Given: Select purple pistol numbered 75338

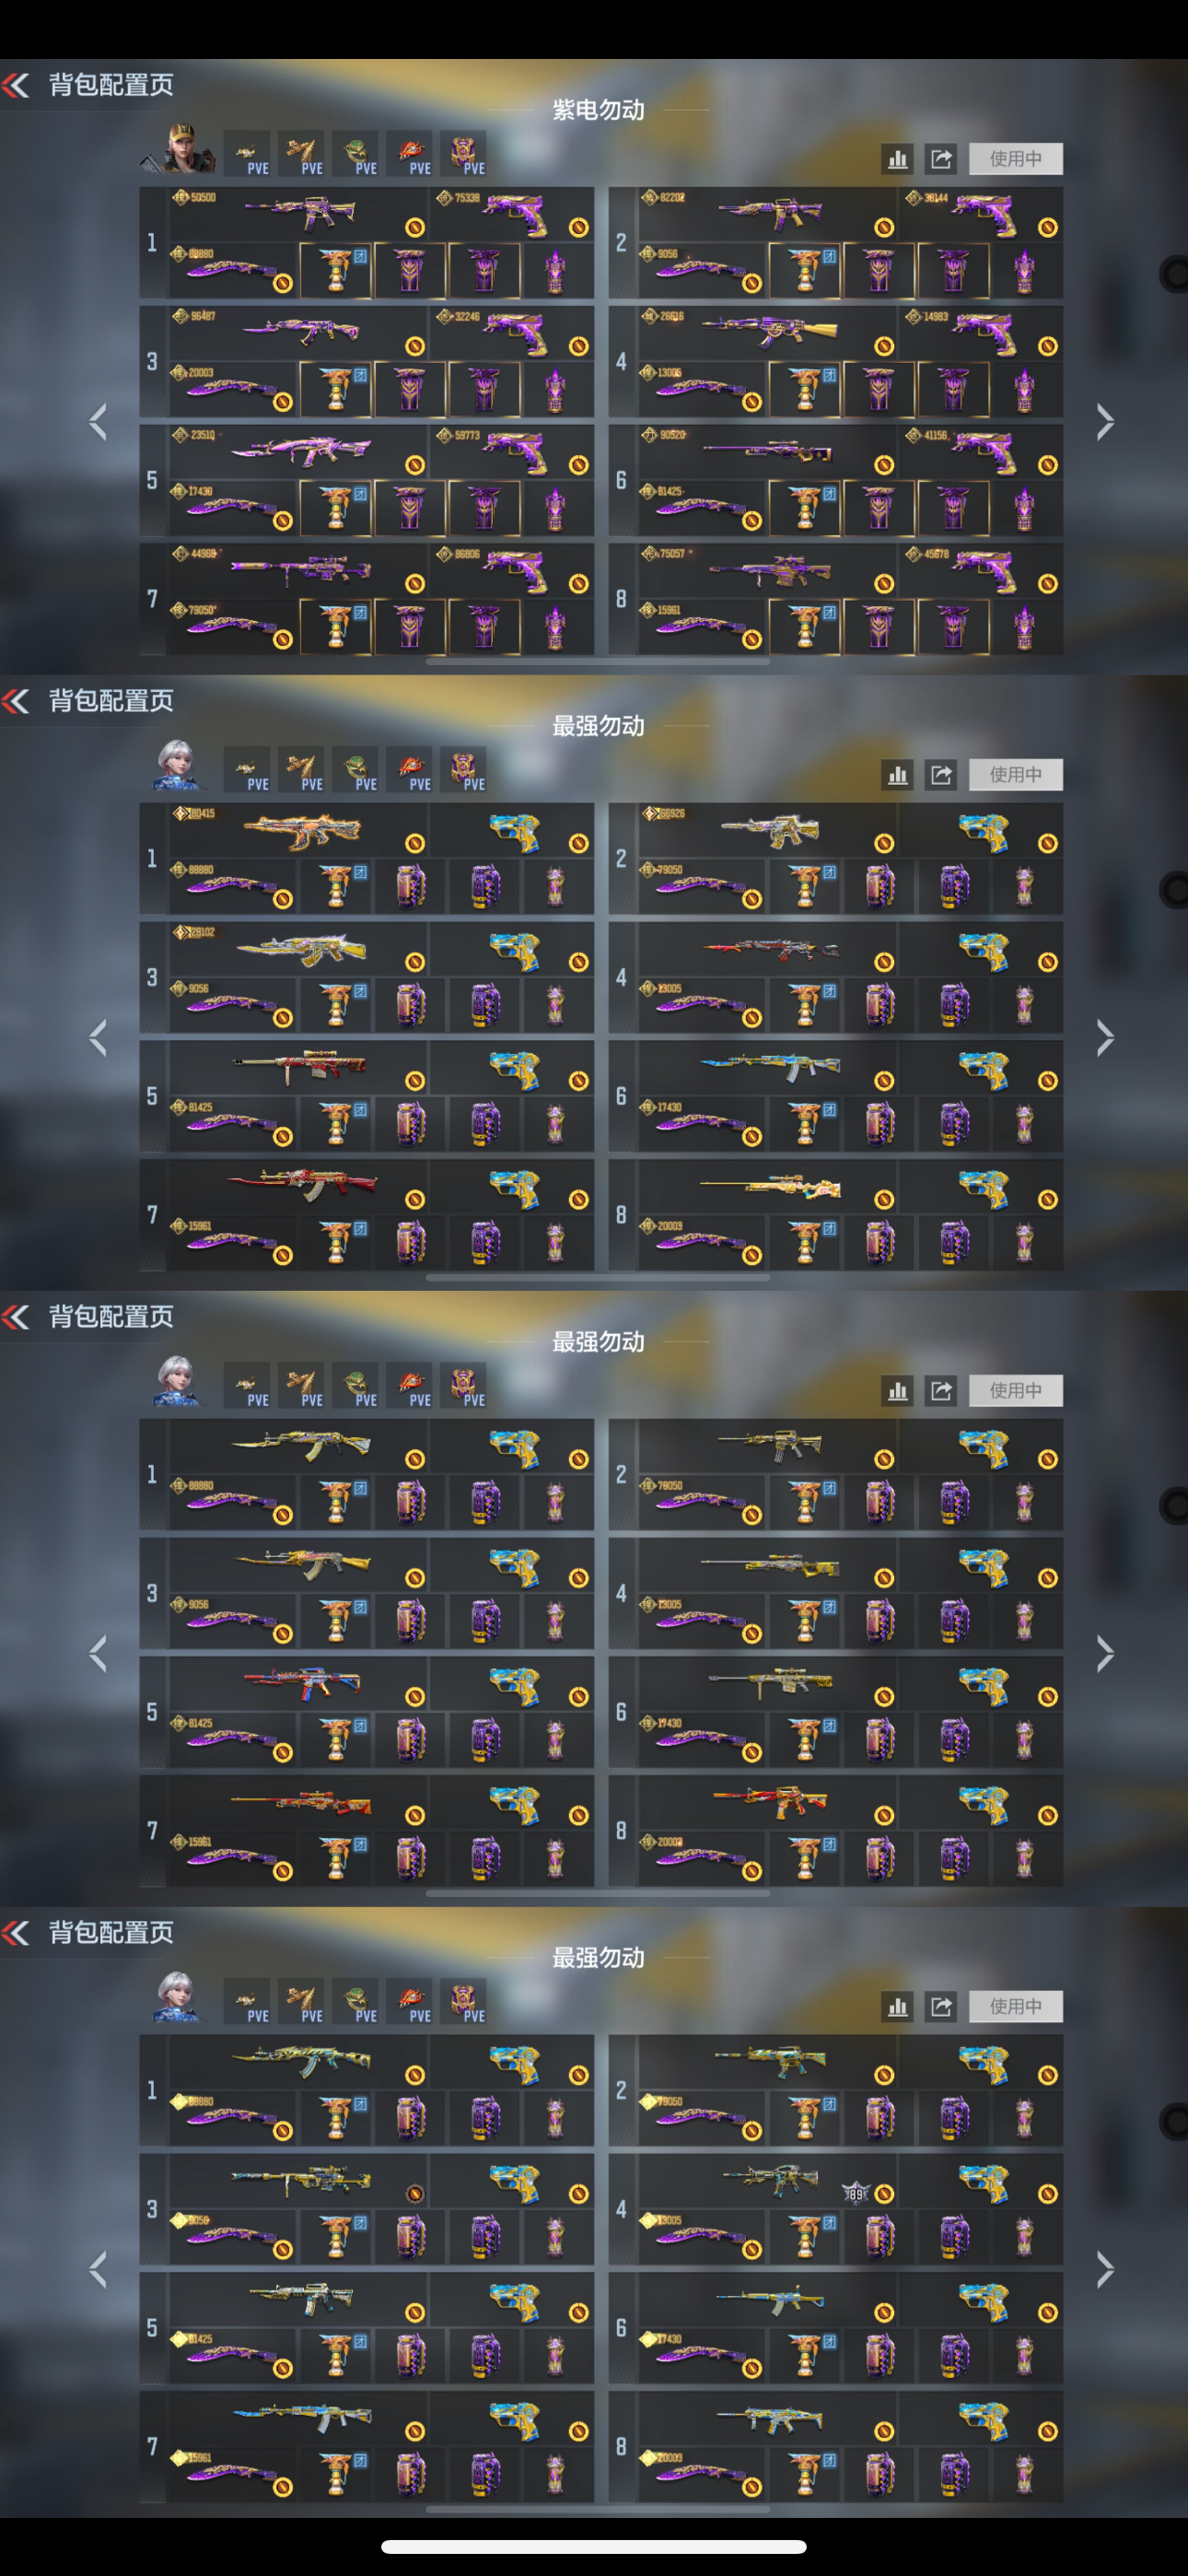Looking at the screenshot, I should tap(512, 213).
